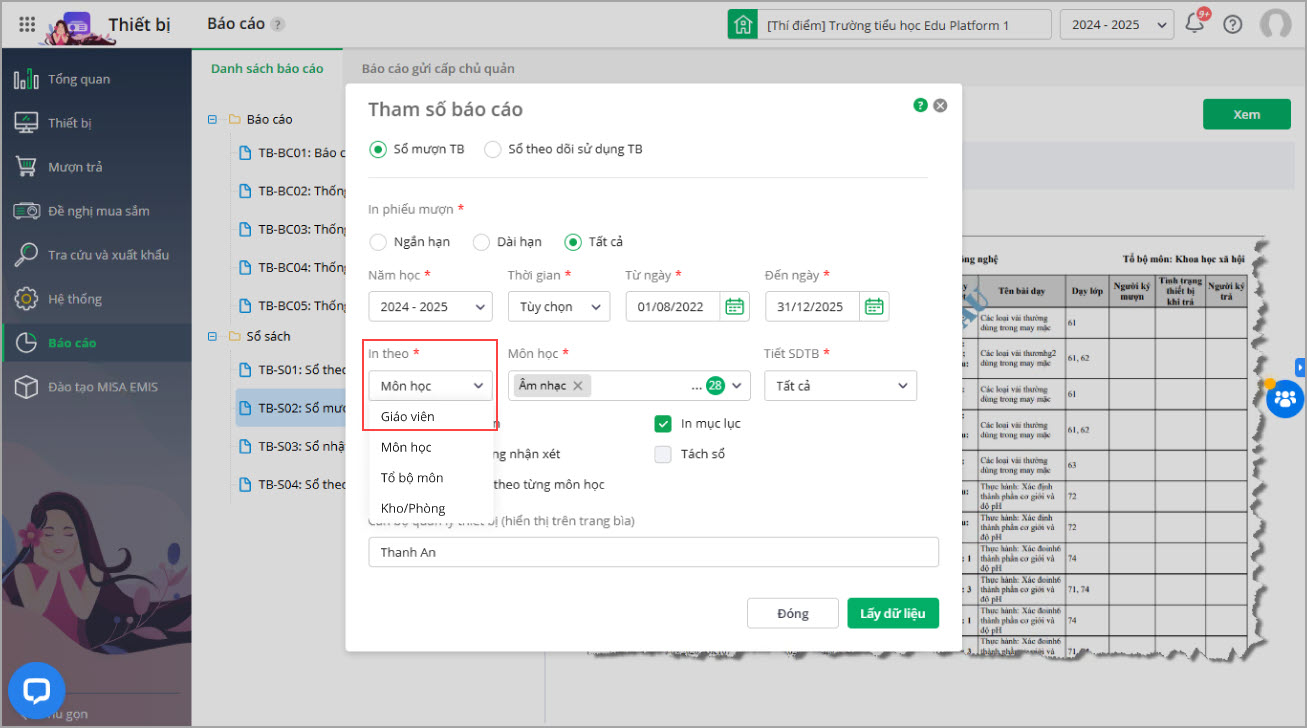The image size is (1307, 728).
Task: Expand the Năm học dropdown in dialog
Action: pos(430,306)
